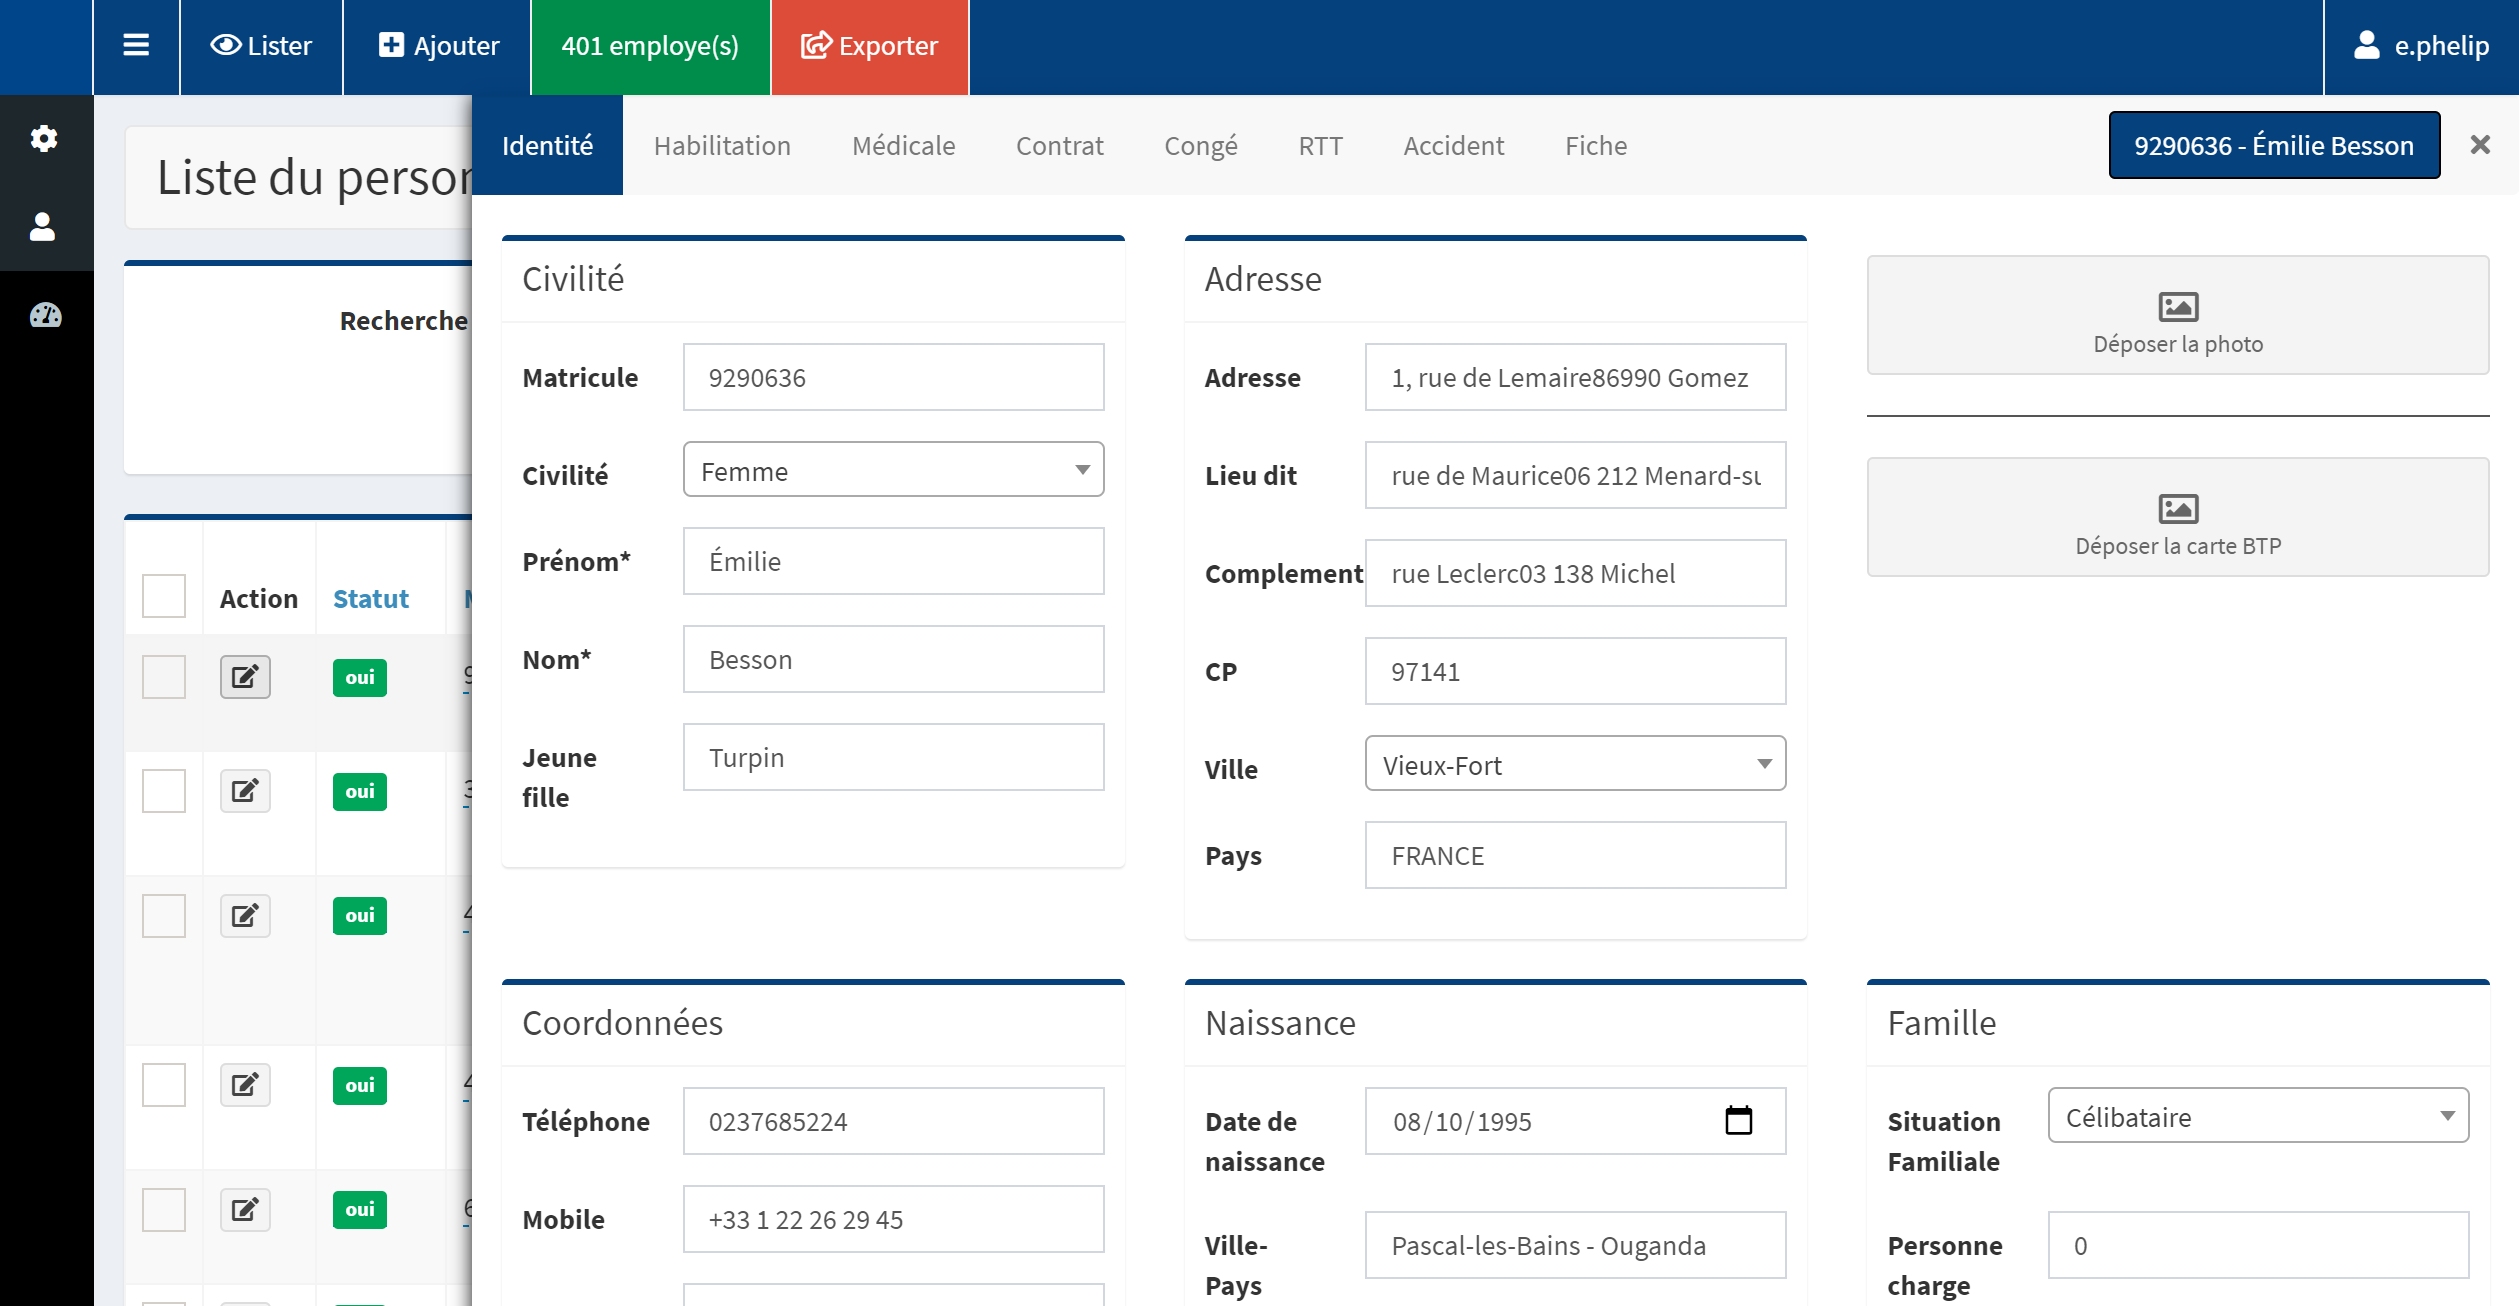Open the hamburger menu in top bar
The image size is (2519, 1306).
136,46
